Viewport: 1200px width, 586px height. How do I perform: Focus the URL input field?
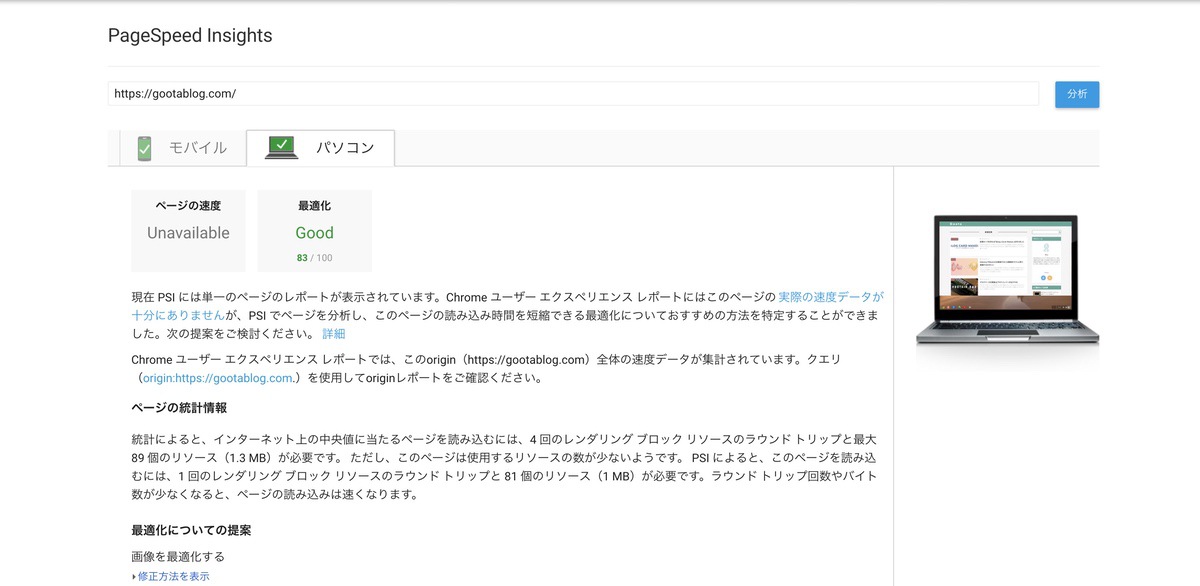(x=574, y=94)
